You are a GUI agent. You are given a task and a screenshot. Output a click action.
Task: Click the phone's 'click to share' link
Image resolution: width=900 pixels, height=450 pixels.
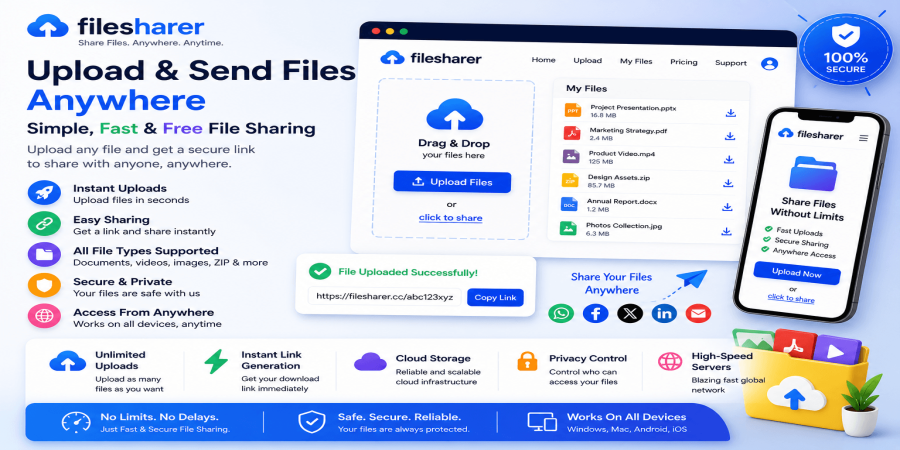[791, 298]
